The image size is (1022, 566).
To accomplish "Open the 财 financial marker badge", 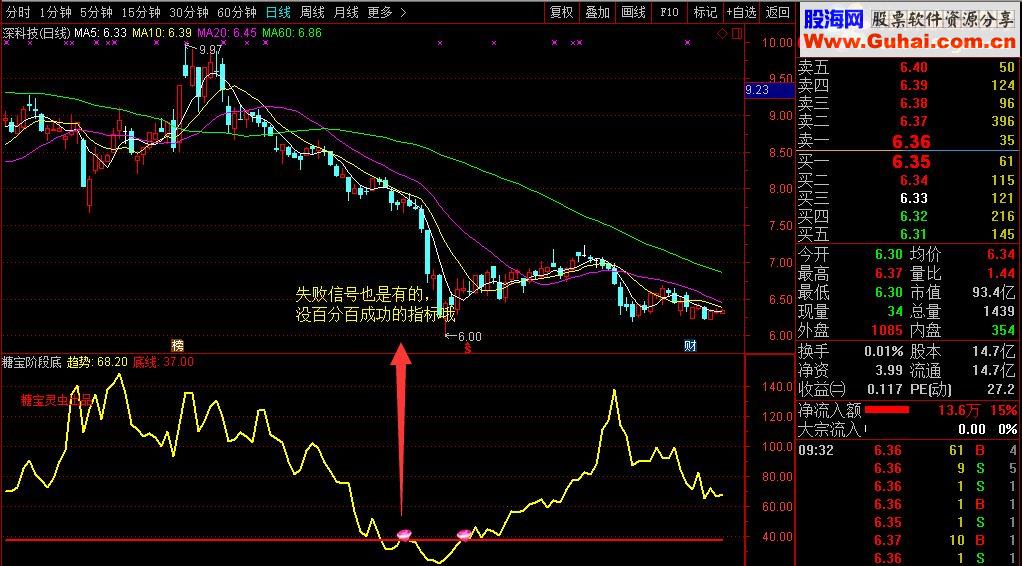I will tap(690, 346).
